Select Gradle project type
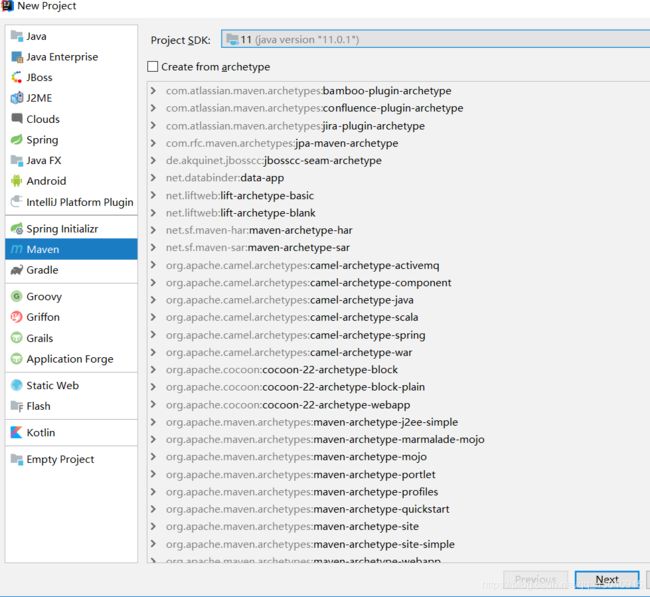650x597 pixels. click(x=71, y=270)
